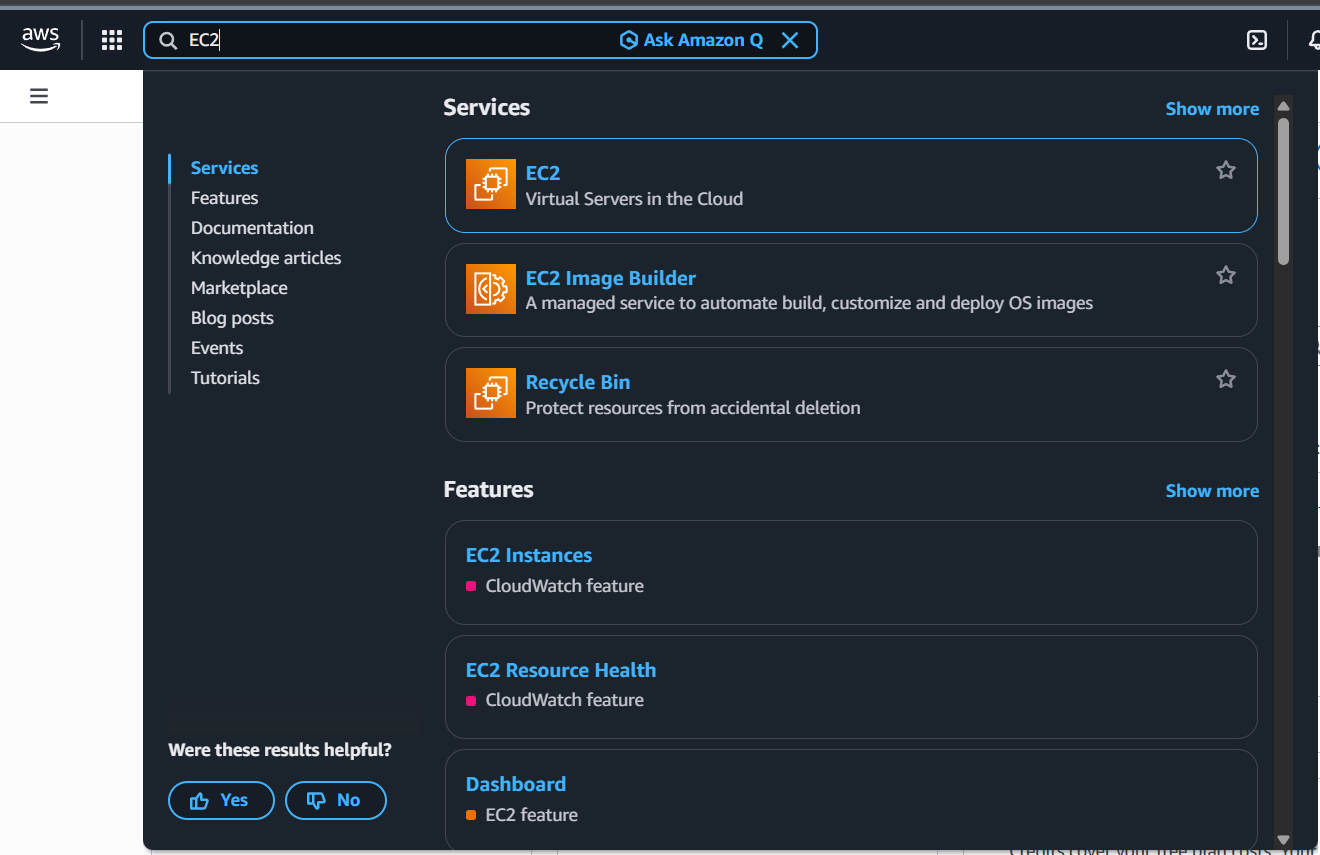Viewport: 1320px width, 855px height.
Task: Select Events in the results sidebar
Action: (x=217, y=348)
